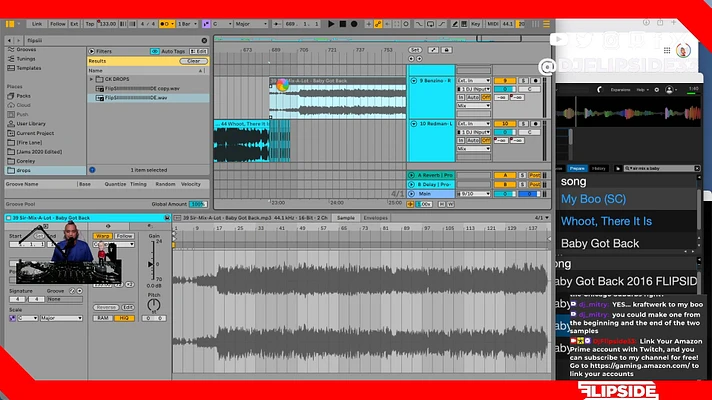712x400 pixels.
Task: Open User Library in Places sidebar
Action: (x=30, y=123)
